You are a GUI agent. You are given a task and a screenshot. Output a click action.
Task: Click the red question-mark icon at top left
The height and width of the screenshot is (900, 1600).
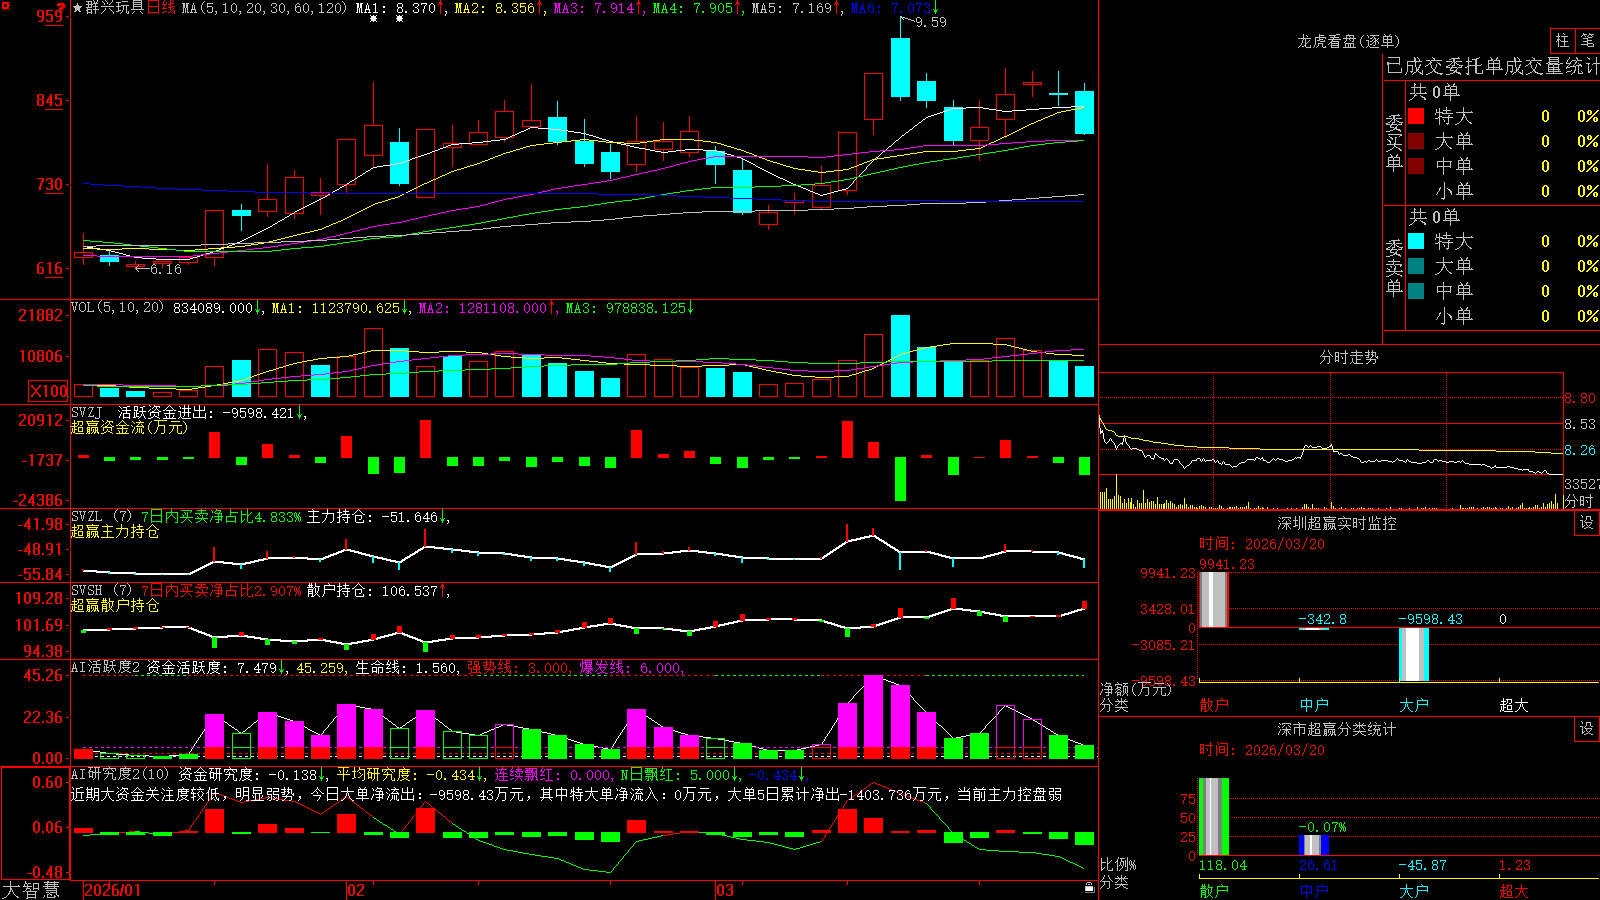click(63, 8)
